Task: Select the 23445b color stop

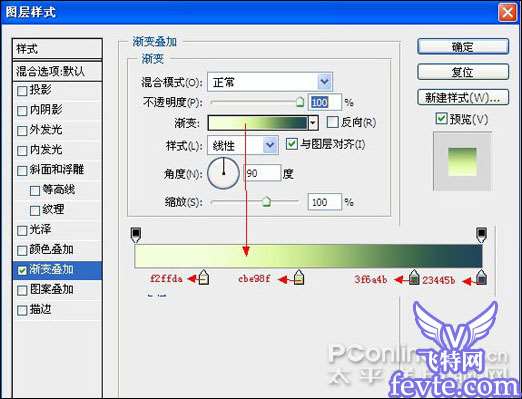Action: [x=481, y=278]
